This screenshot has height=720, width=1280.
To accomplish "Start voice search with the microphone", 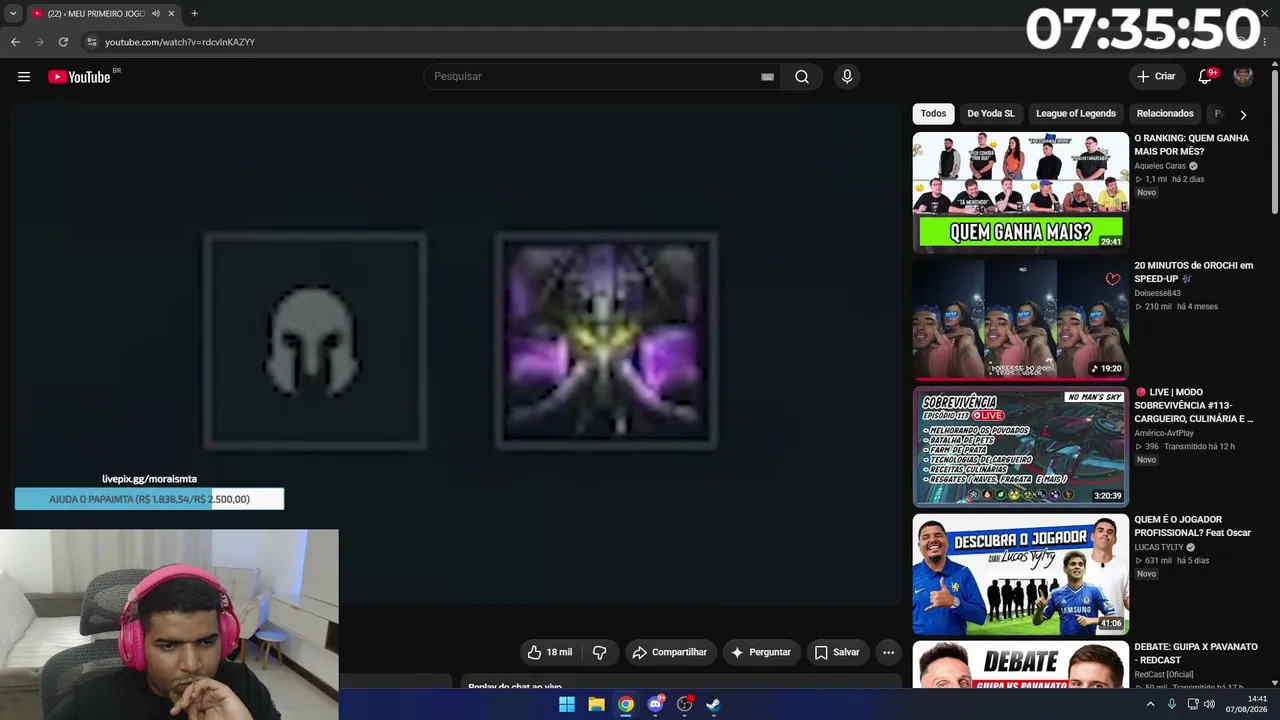I will pyautogui.click(x=847, y=77).
